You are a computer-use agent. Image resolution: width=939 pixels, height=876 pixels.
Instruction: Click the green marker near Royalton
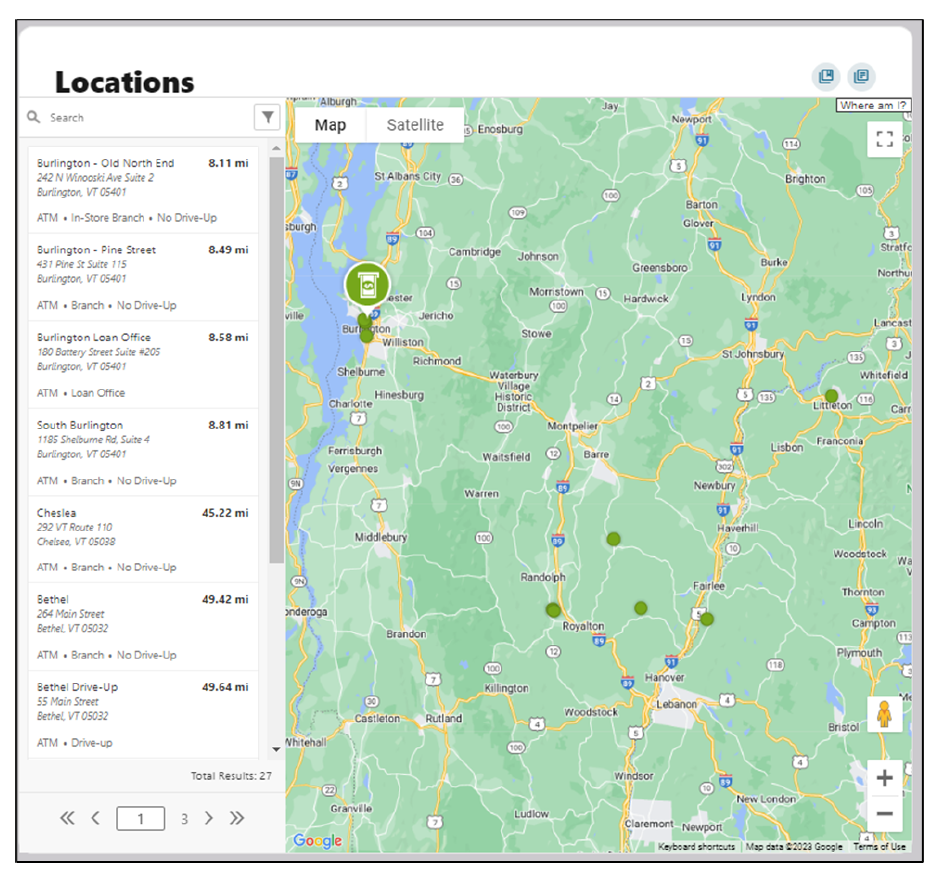pos(553,610)
